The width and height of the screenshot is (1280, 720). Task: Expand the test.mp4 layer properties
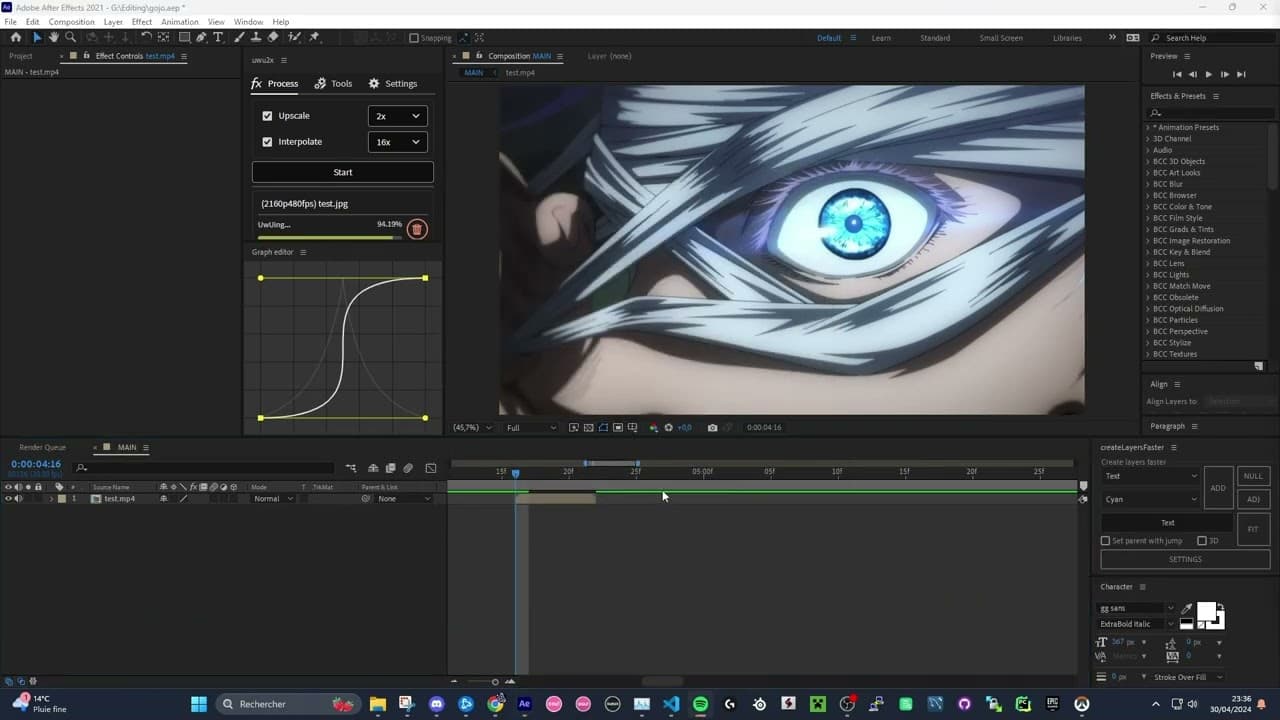click(51, 498)
